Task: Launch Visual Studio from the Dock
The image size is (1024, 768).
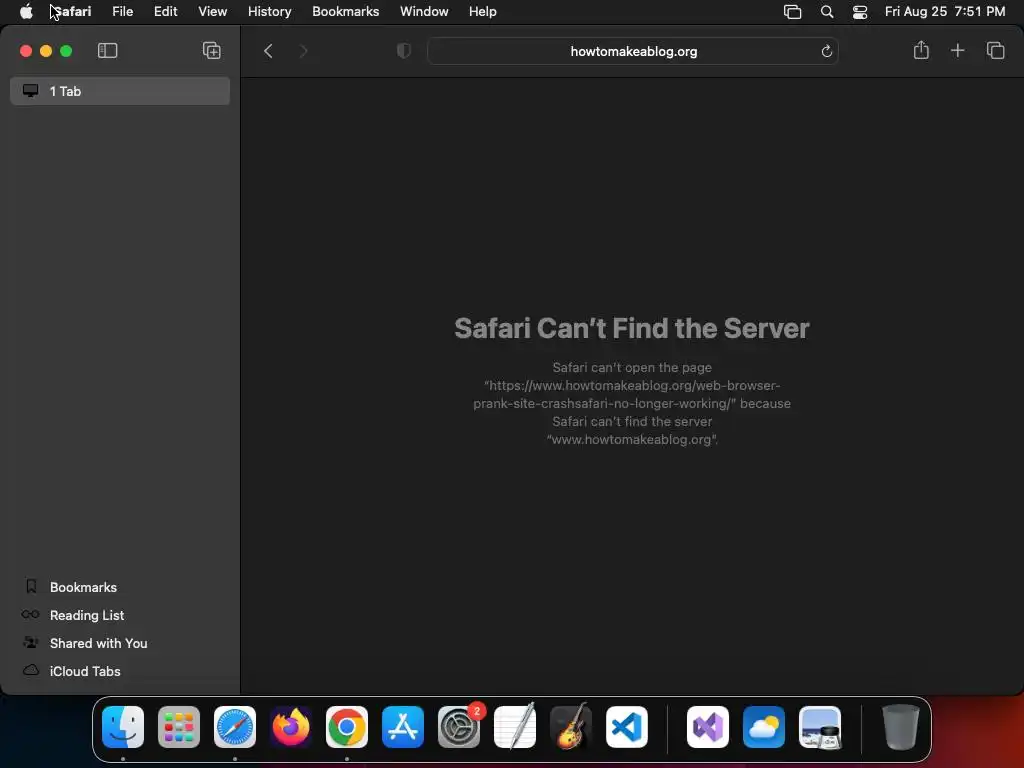Action: click(708, 726)
